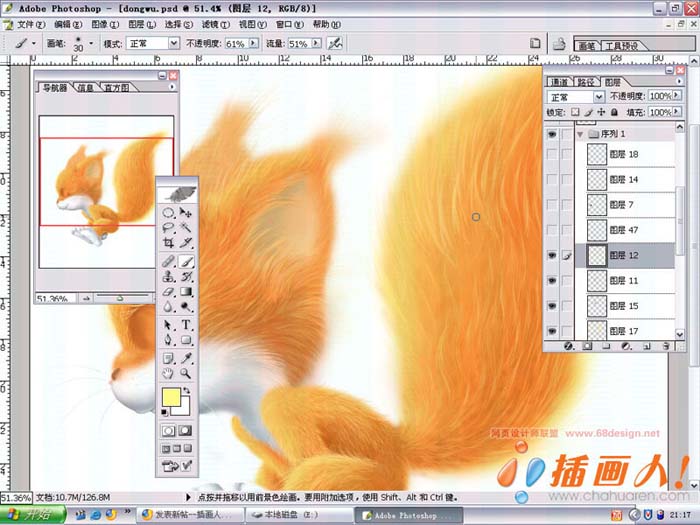Select the Pen tool
This screenshot has width=700, height=525.
click(x=168, y=340)
